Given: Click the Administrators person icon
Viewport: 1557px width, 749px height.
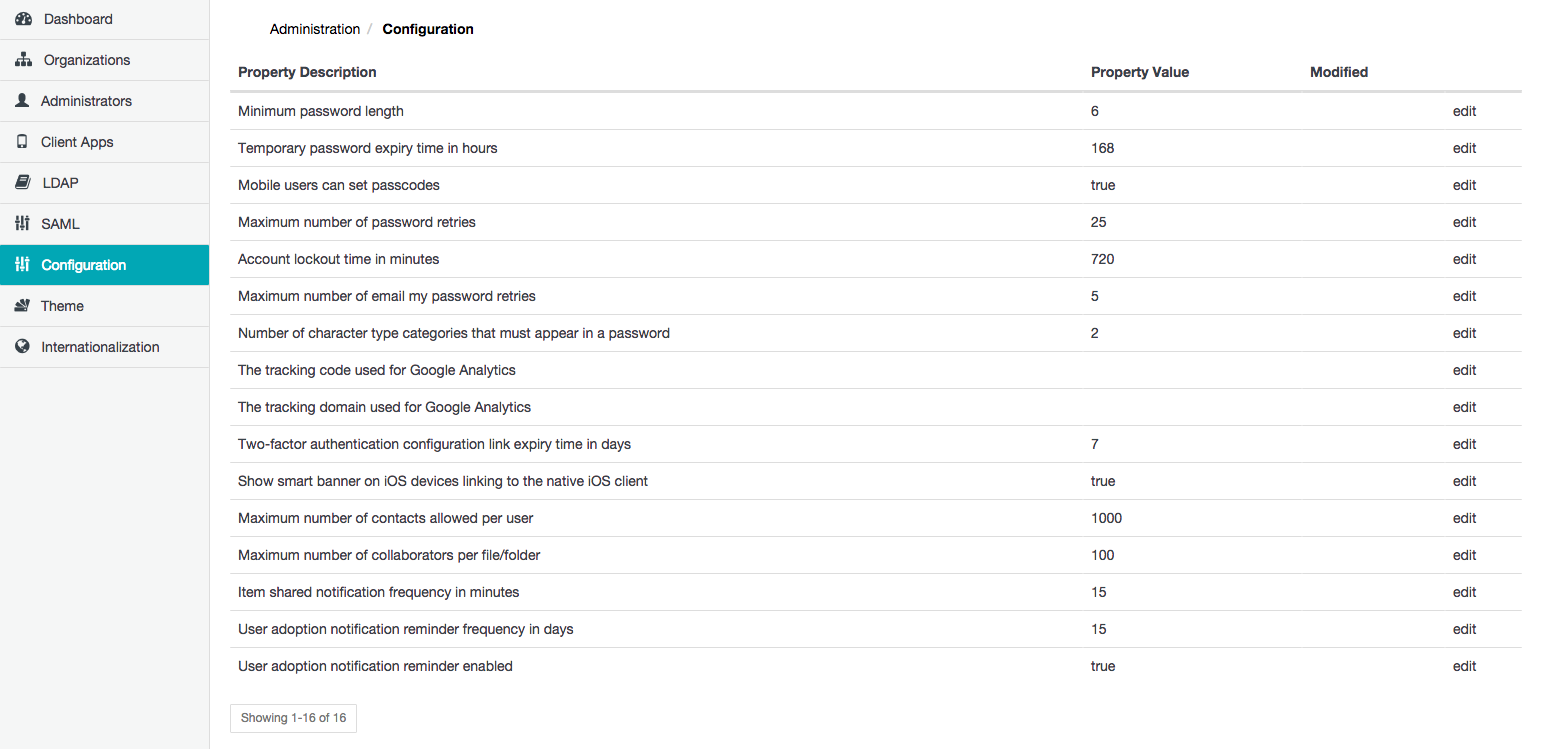Looking at the screenshot, I should tap(22, 101).
